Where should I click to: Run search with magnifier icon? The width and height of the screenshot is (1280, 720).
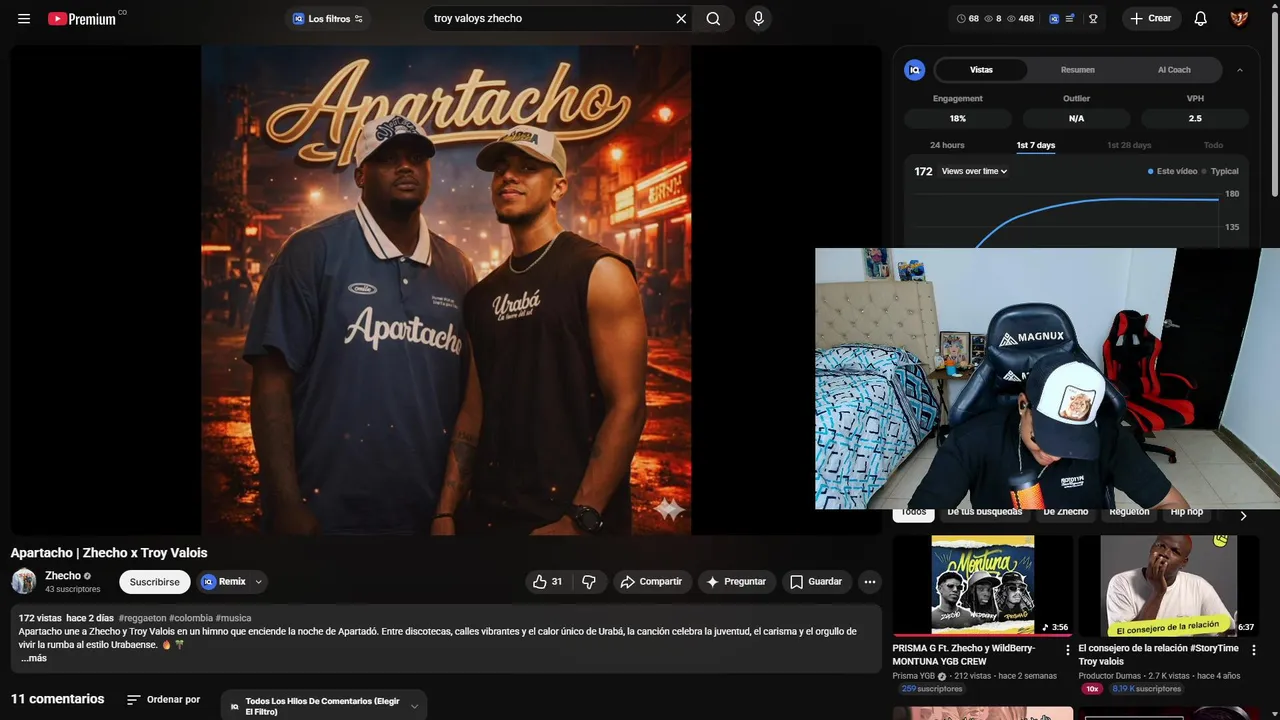[x=713, y=18]
